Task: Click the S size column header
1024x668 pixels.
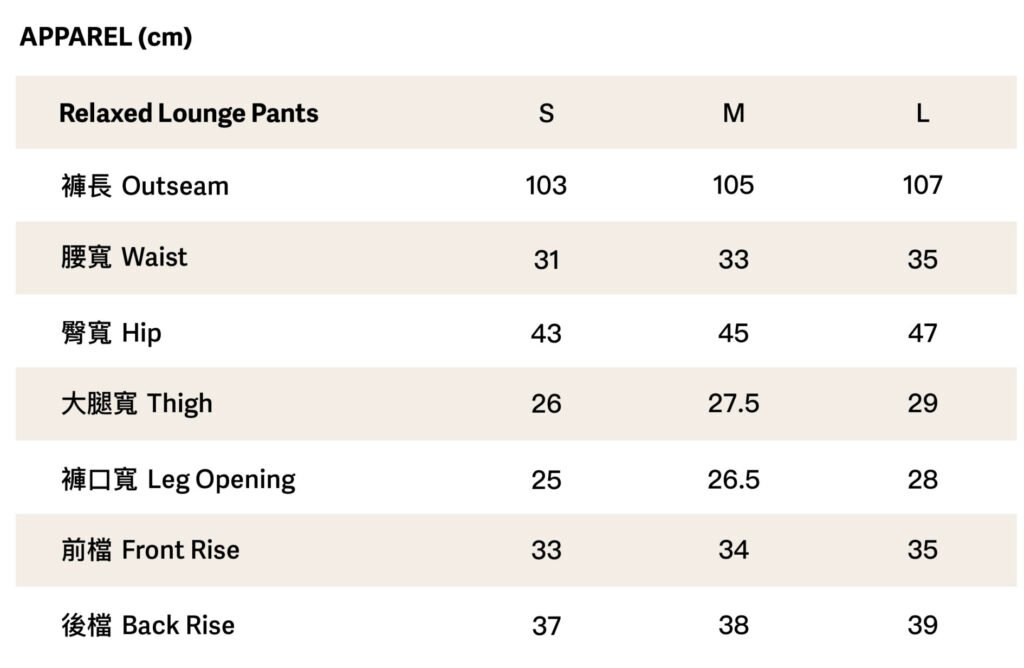Action: [x=546, y=113]
